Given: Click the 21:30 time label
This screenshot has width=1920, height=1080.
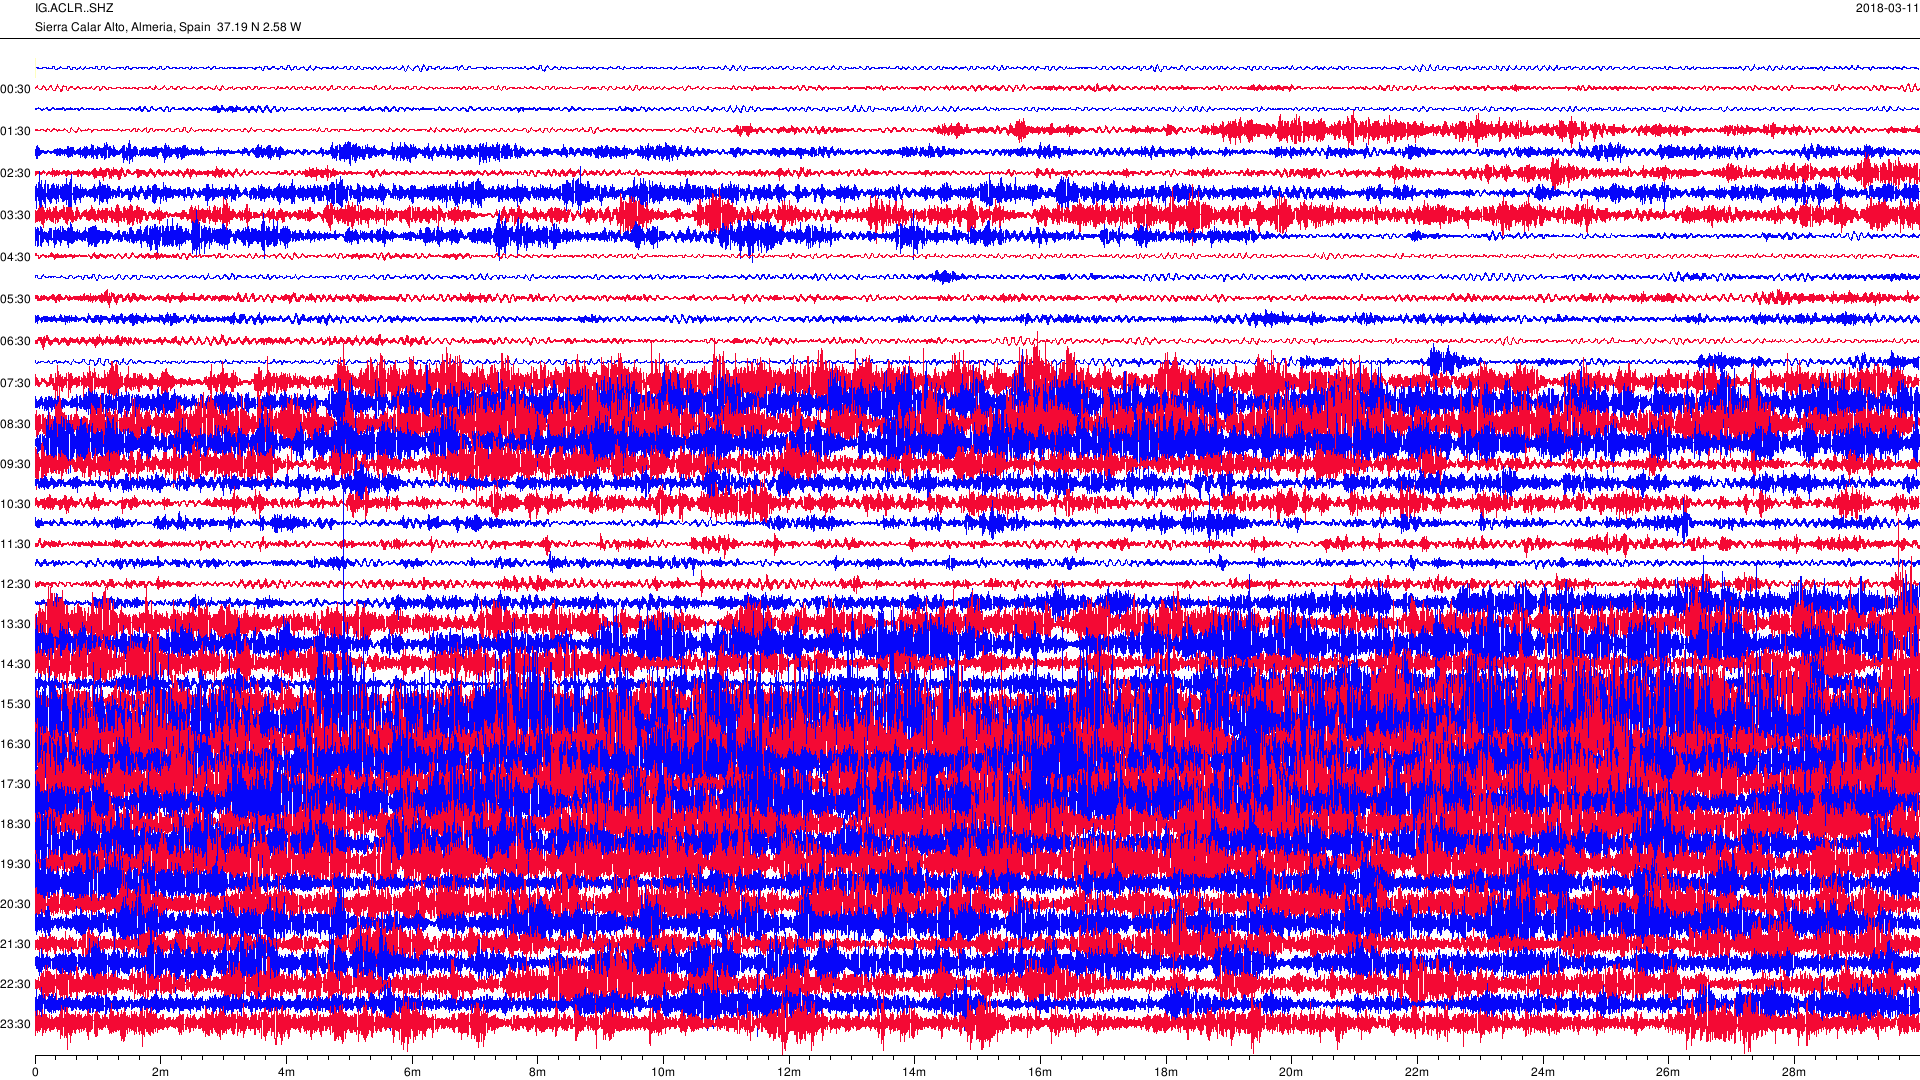Looking at the screenshot, I should (15, 944).
